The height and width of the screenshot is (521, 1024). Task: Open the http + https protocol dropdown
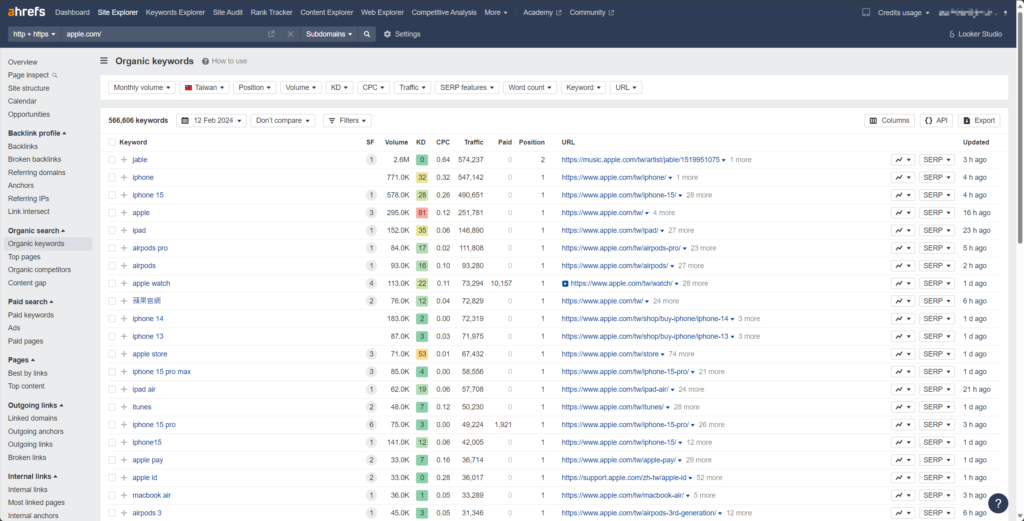click(35, 34)
